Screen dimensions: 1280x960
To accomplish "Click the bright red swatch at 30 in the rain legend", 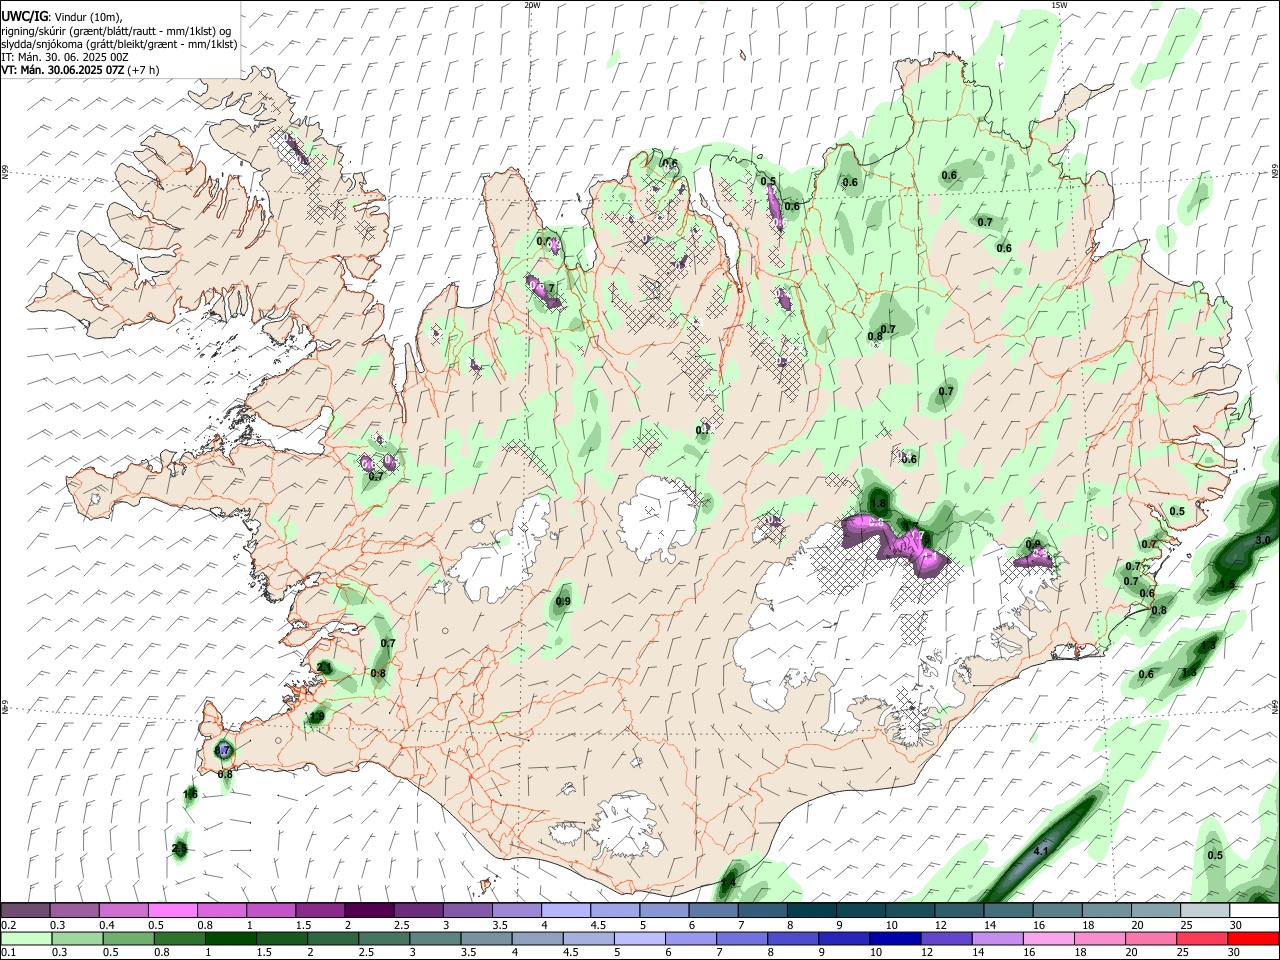I will [1254, 939].
